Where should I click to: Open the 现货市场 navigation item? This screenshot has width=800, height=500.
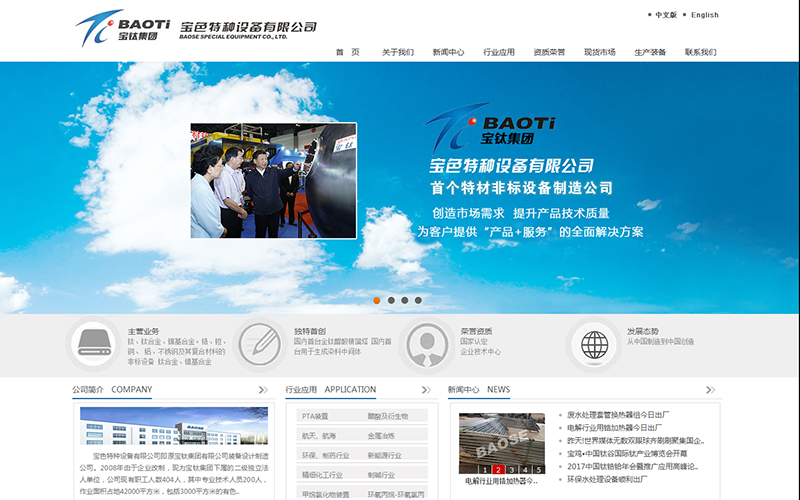tap(599, 52)
